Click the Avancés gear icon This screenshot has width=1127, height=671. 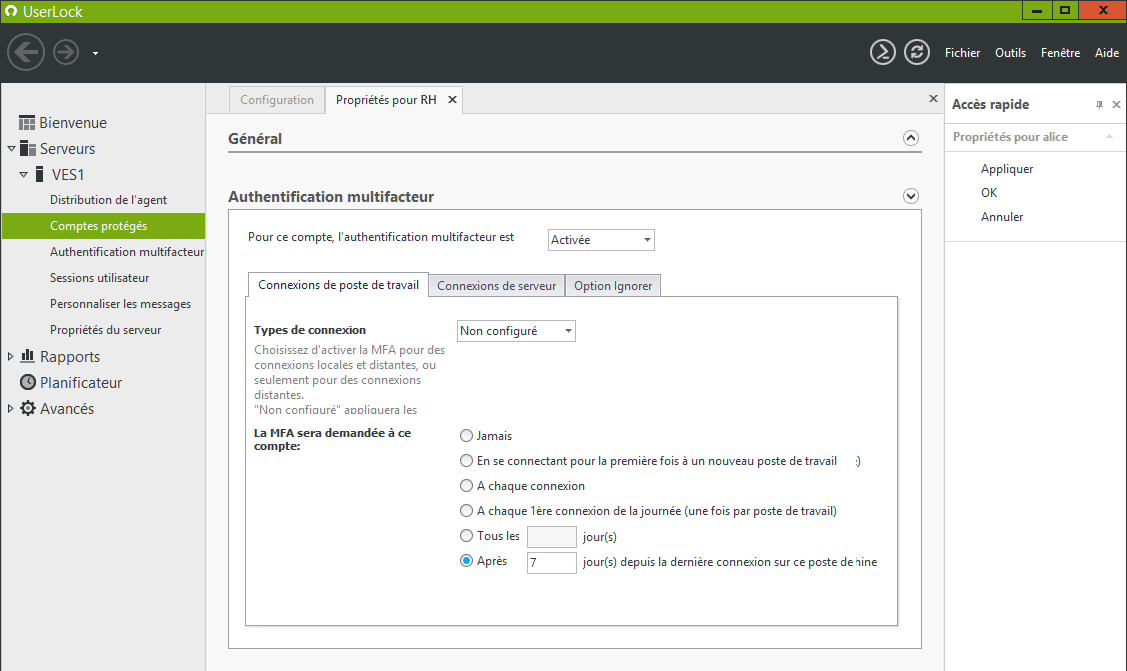(x=28, y=408)
